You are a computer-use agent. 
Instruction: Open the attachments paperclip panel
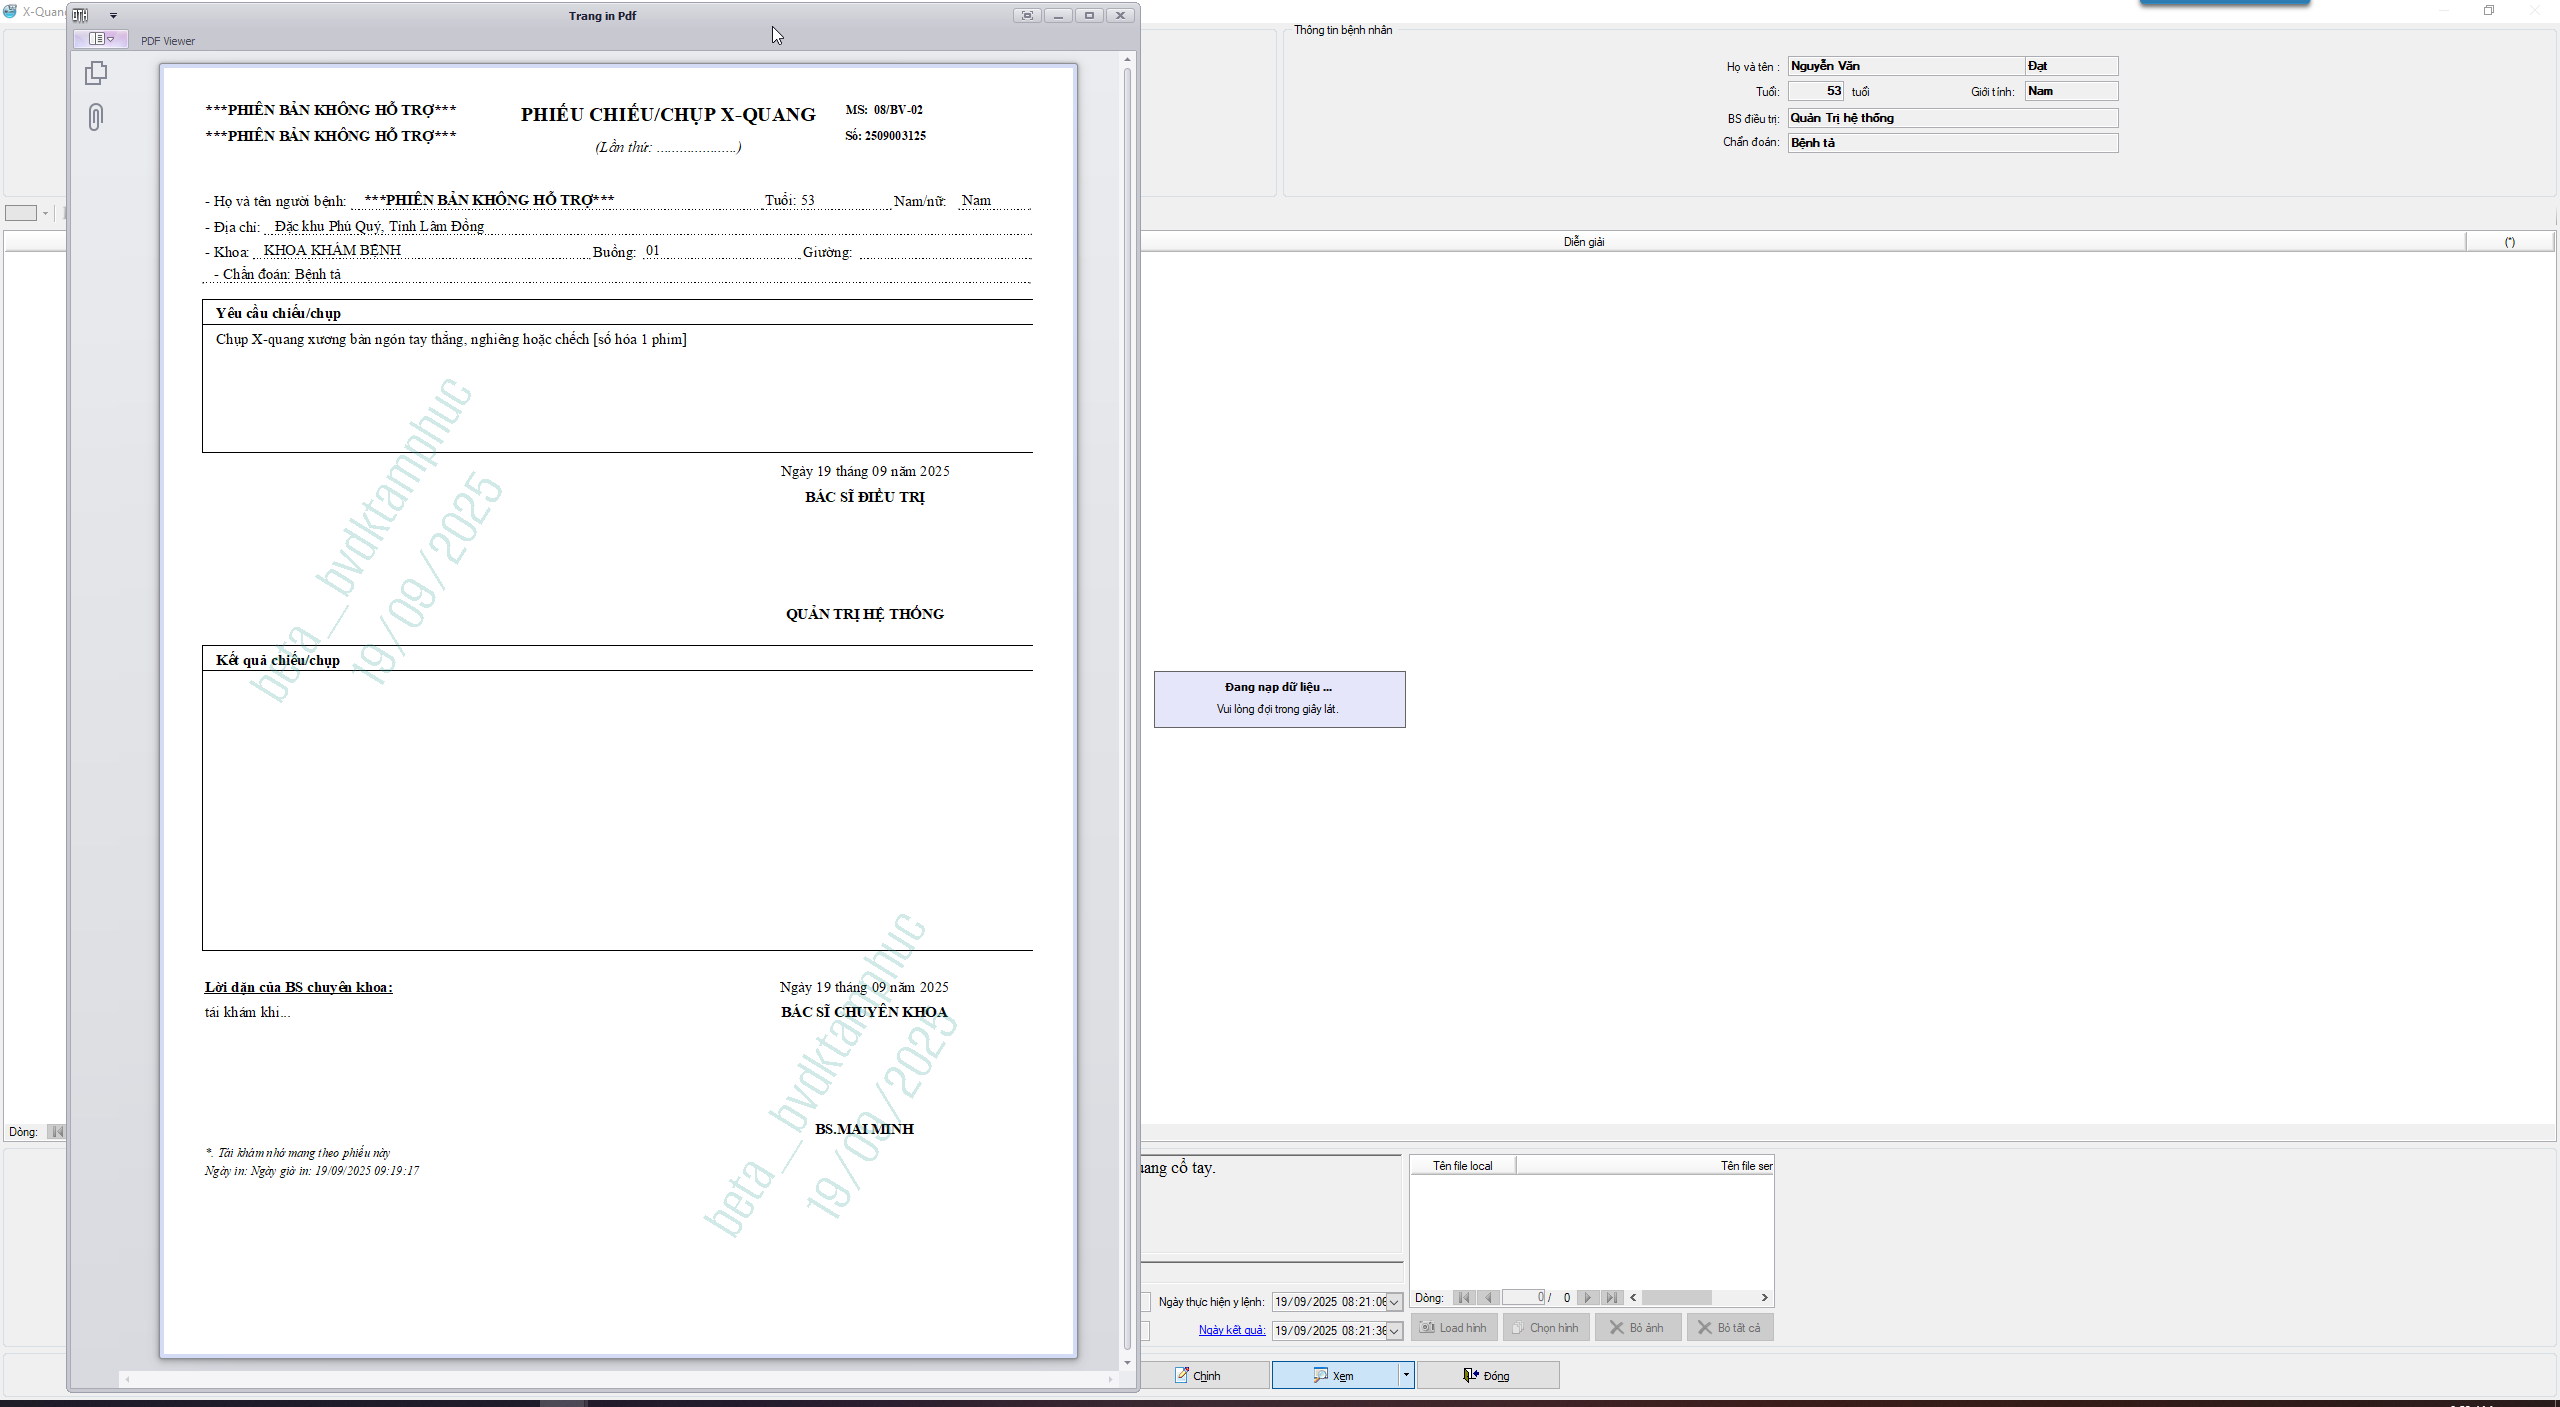pos(96,117)
